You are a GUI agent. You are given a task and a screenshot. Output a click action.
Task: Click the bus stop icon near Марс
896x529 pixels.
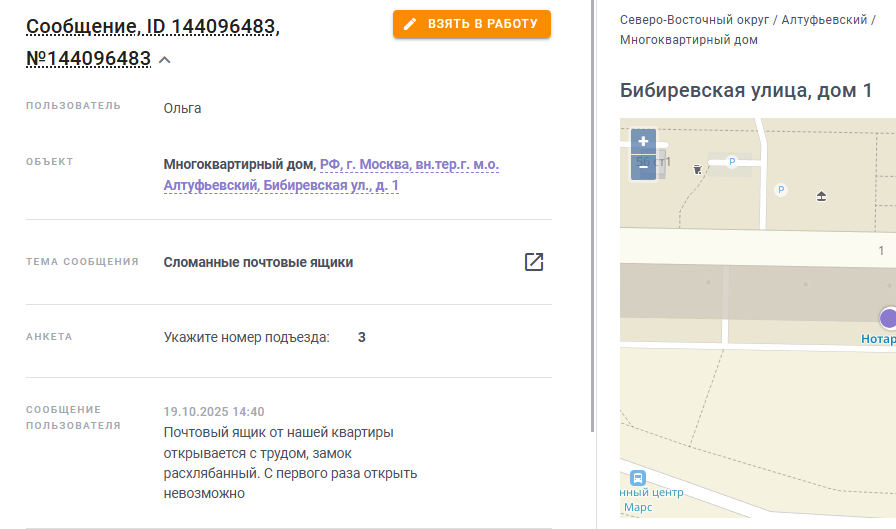pyautogui.click(x=638, y=478)
